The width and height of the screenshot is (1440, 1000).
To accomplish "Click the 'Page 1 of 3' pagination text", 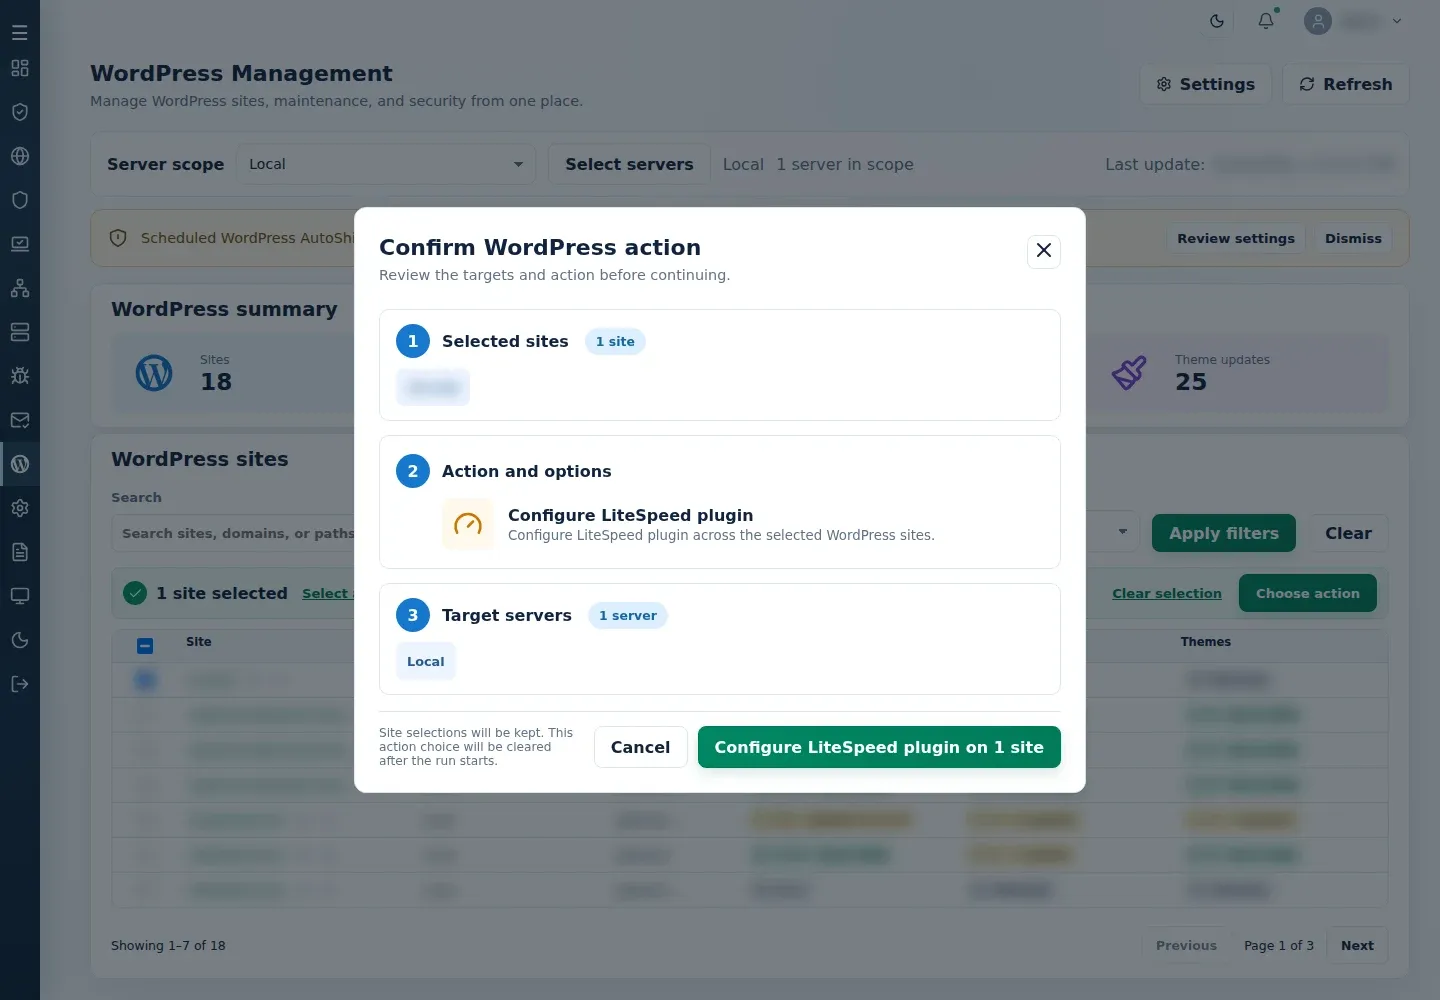I will pos(1279,945).
